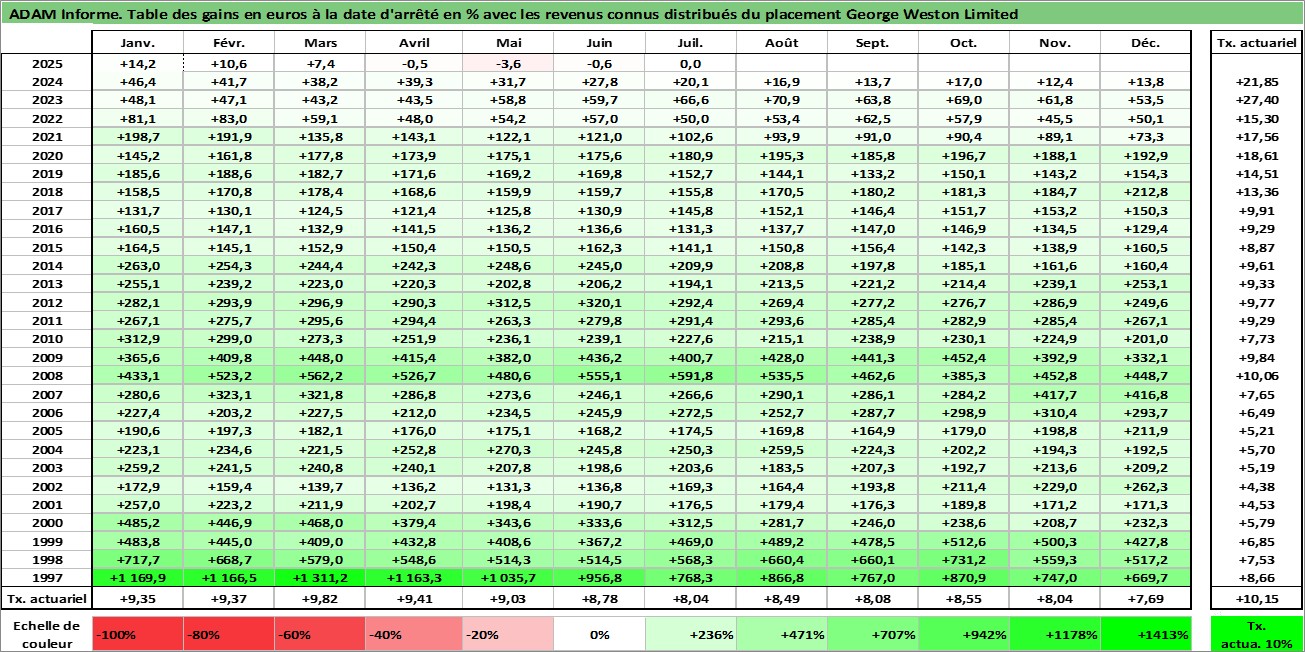Click the Déc. actuarial rate +7,69
1305x652 pixels.
(1146, 598)
